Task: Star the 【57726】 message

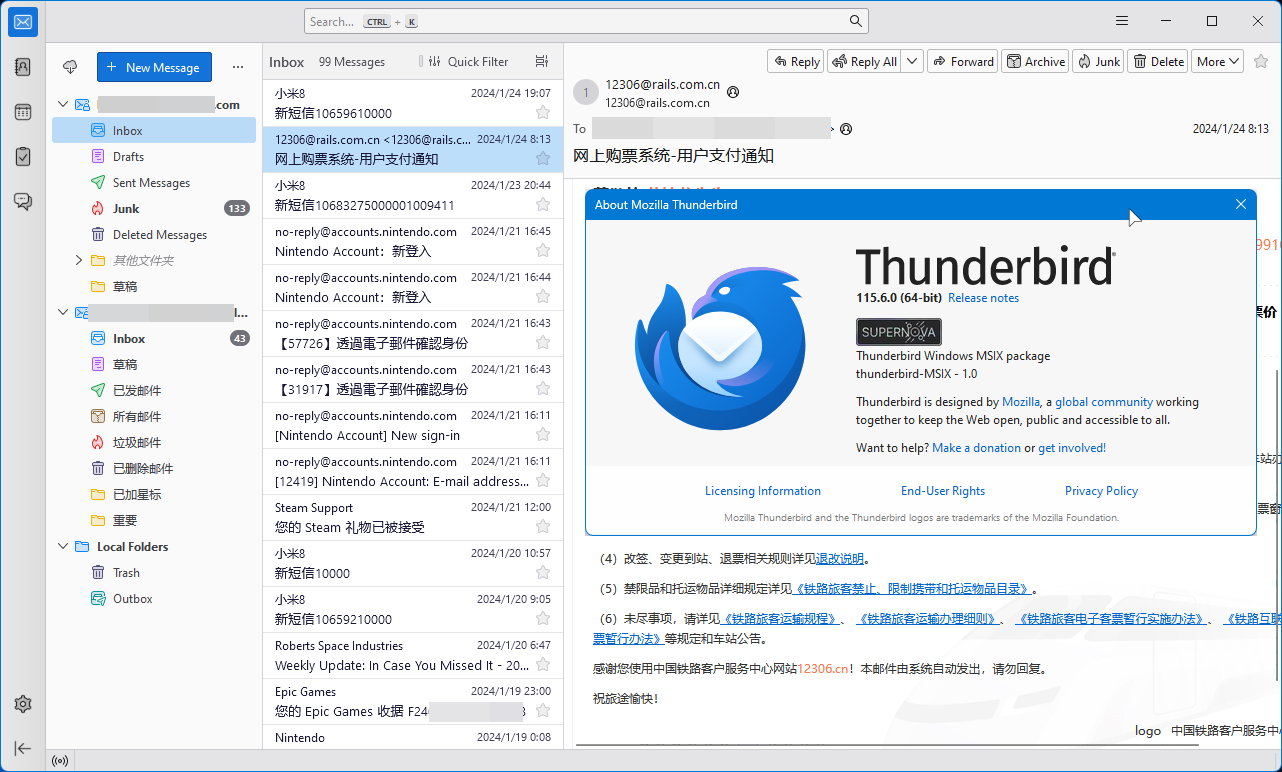Action: (543, 342)
